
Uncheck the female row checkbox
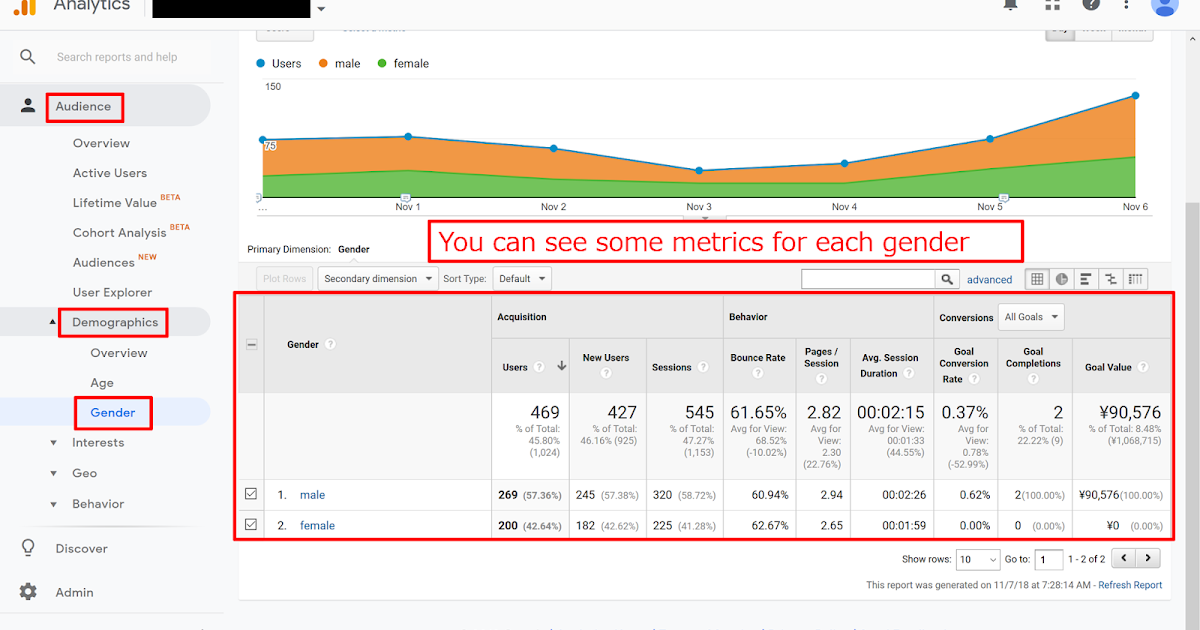tap(249, 525)
